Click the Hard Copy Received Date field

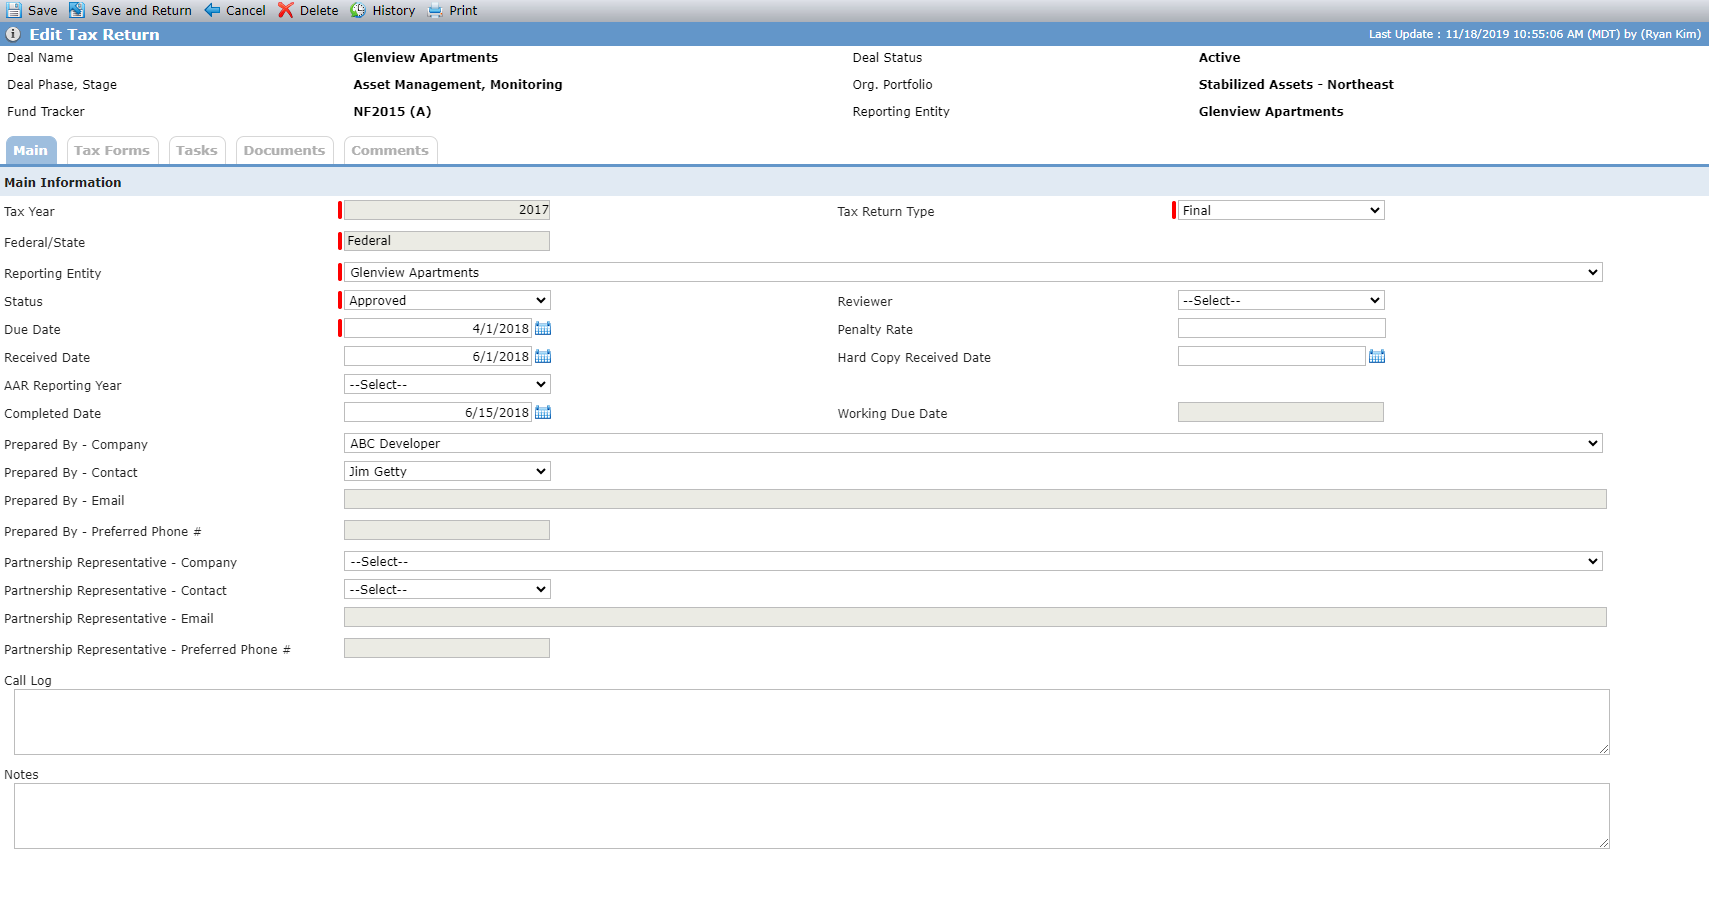[1272, 356]
